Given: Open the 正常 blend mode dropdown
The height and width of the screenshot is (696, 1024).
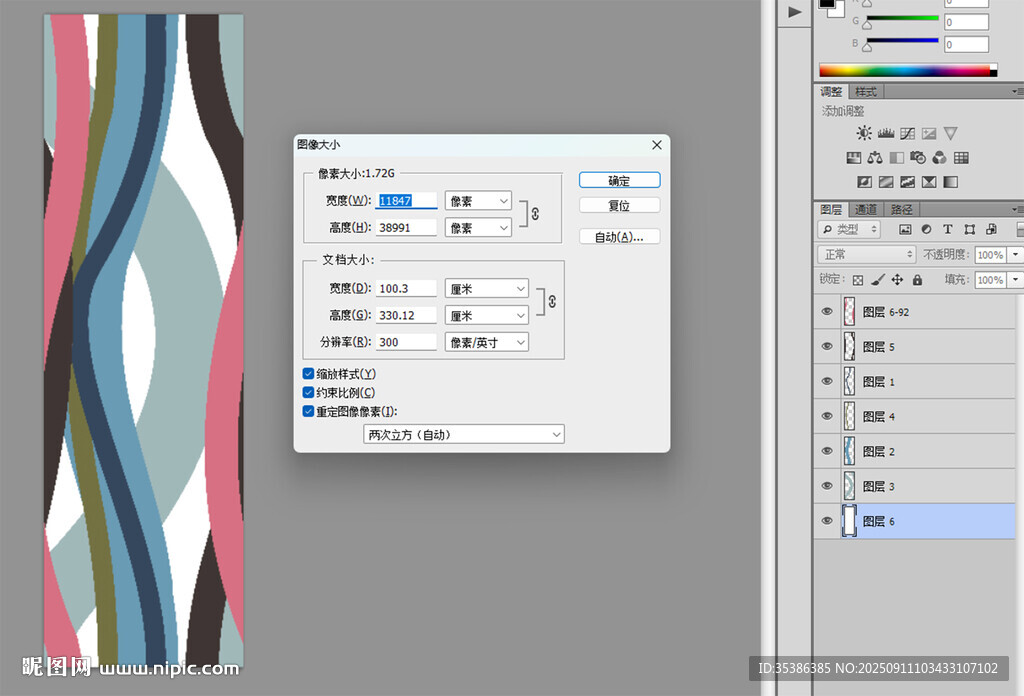Looking at the screenshot, I should pyautogui.click(x=866, y=255).
